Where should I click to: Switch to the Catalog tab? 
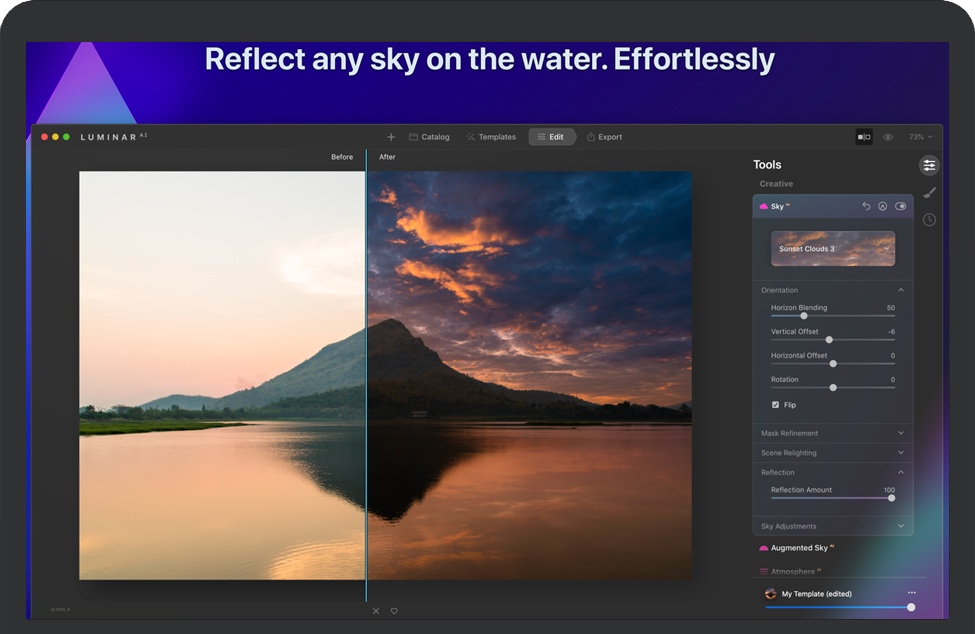[x=429, y=137]
